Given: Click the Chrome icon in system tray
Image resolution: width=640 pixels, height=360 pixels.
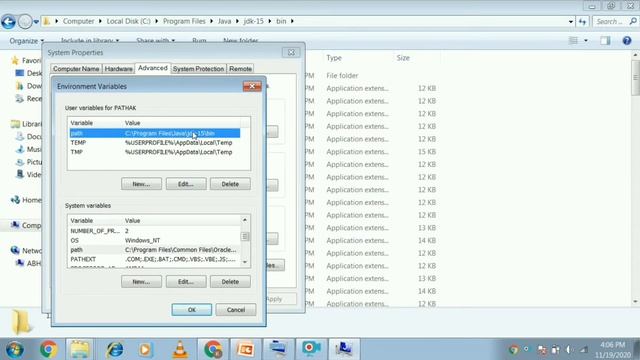Looking at the screenshot, I should (514, 350).
